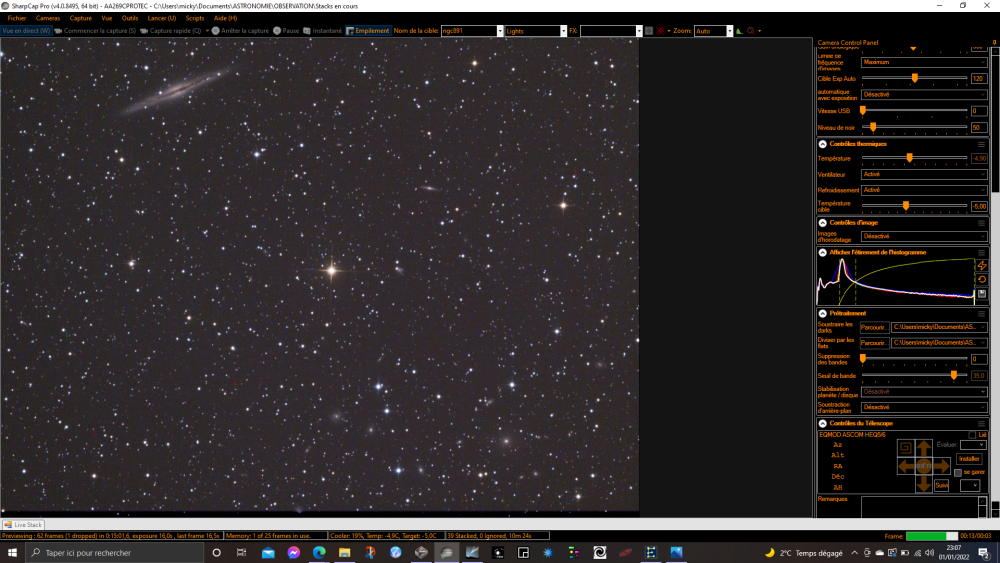Click Capture rapide in toolbar
This screenshot has width=1000, height=563.
click(x=170, y=31)
